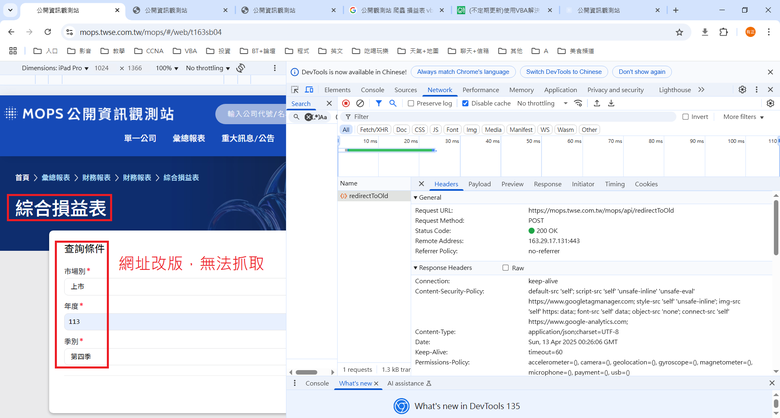The width and height of the screenshot is (780, 418).
Task: Open the network conditions wifi icon
Action: tap(578, 104)
